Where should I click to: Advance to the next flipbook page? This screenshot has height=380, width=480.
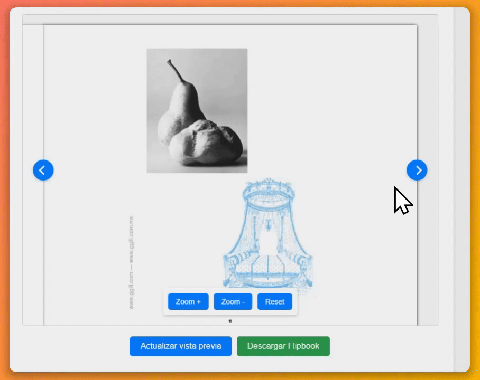[417, 170]
